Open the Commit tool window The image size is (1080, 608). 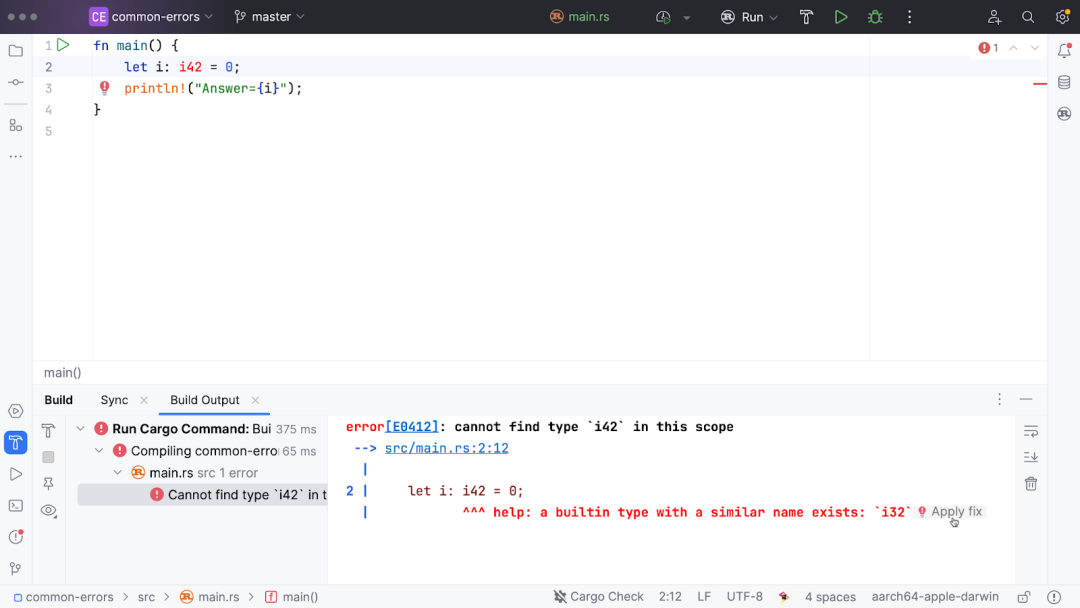coord(16,83)
